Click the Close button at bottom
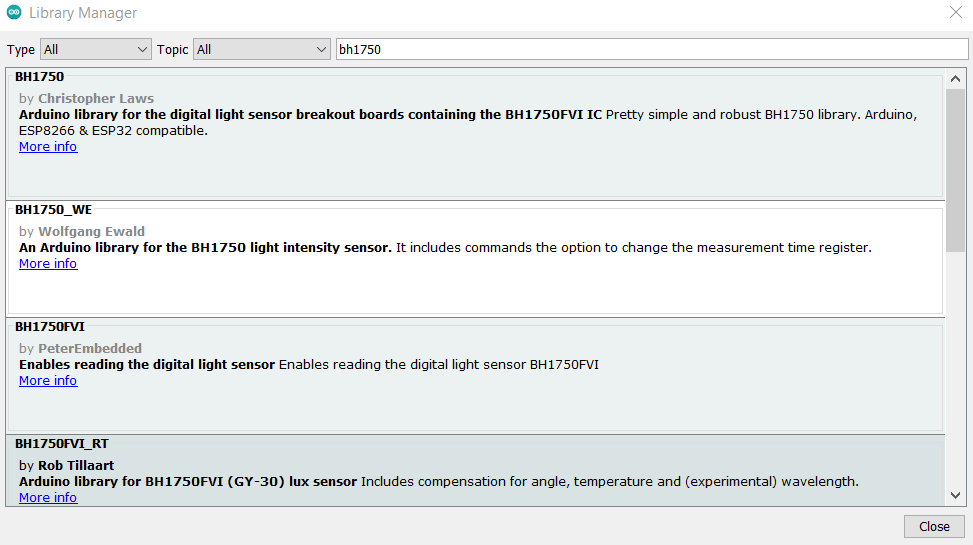 click(x=934, y=526)
